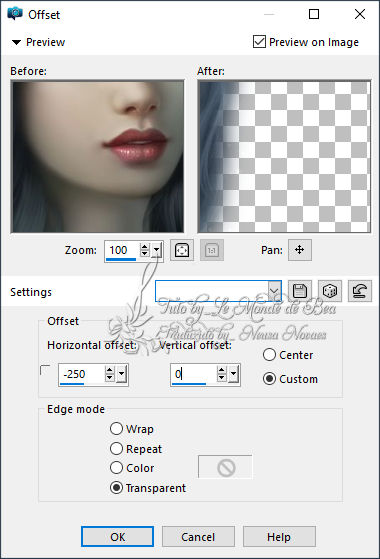Click the Cancel button

(x=198, y=537)
